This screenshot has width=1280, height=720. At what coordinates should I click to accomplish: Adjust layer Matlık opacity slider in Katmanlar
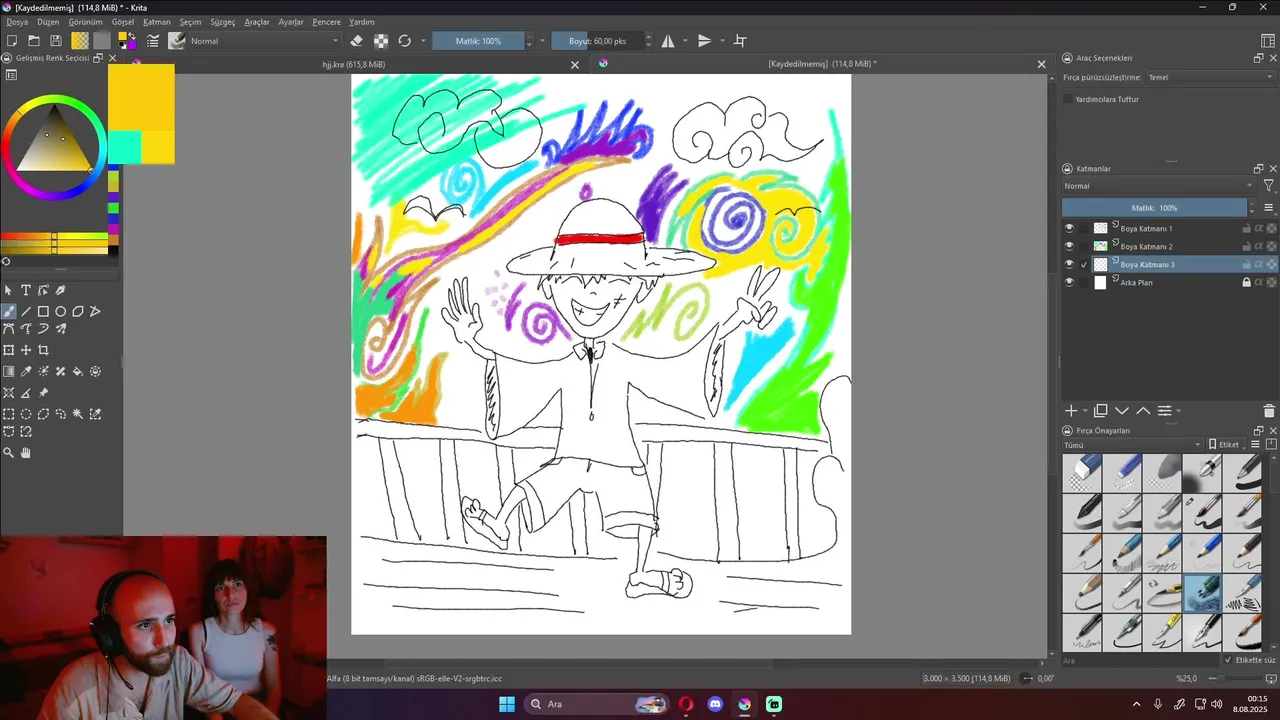point(1155,208)
